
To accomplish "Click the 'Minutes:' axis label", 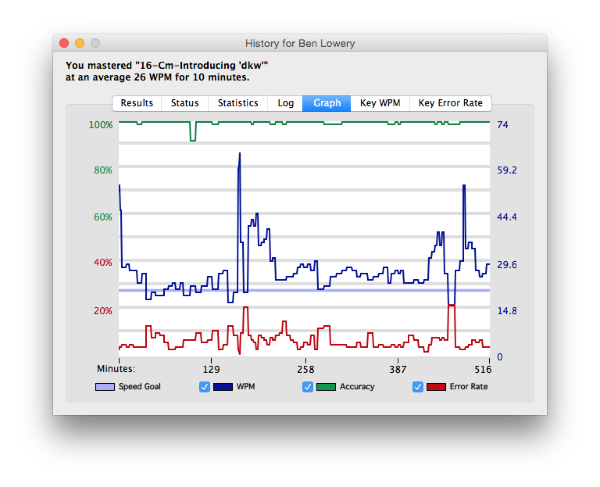I will point(116,369).
